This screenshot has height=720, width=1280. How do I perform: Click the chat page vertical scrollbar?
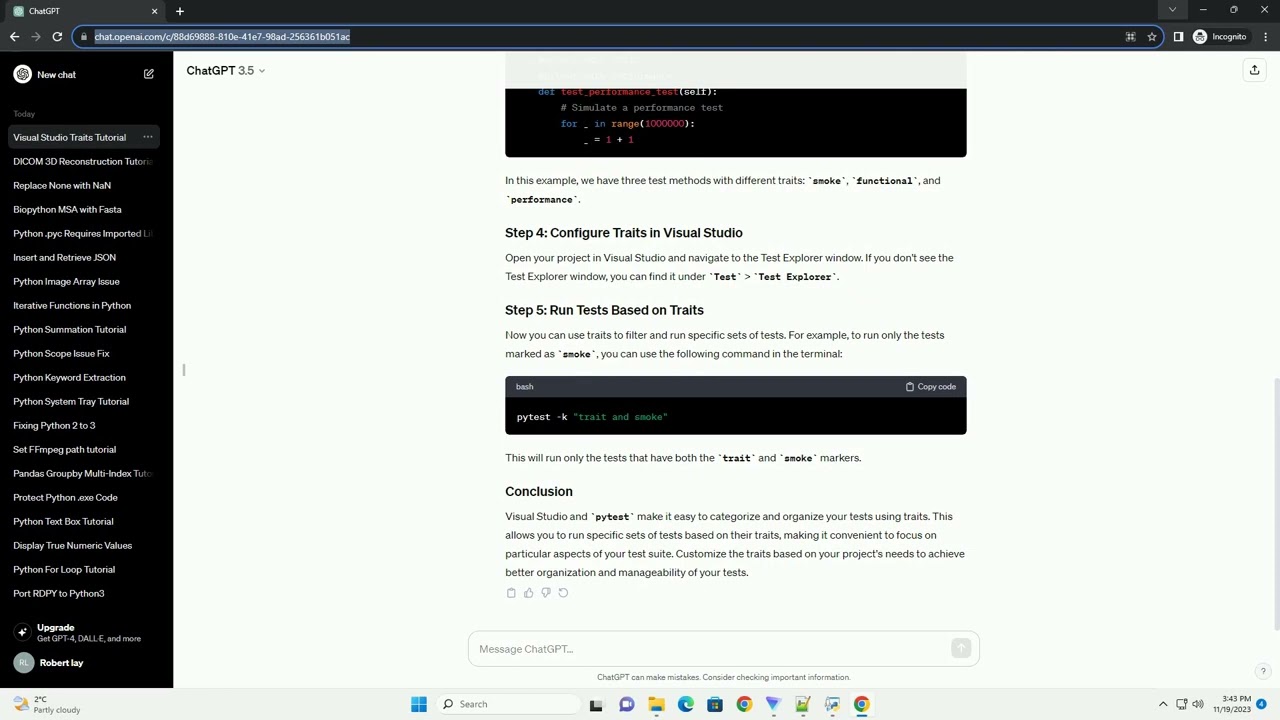point(1275,505)
